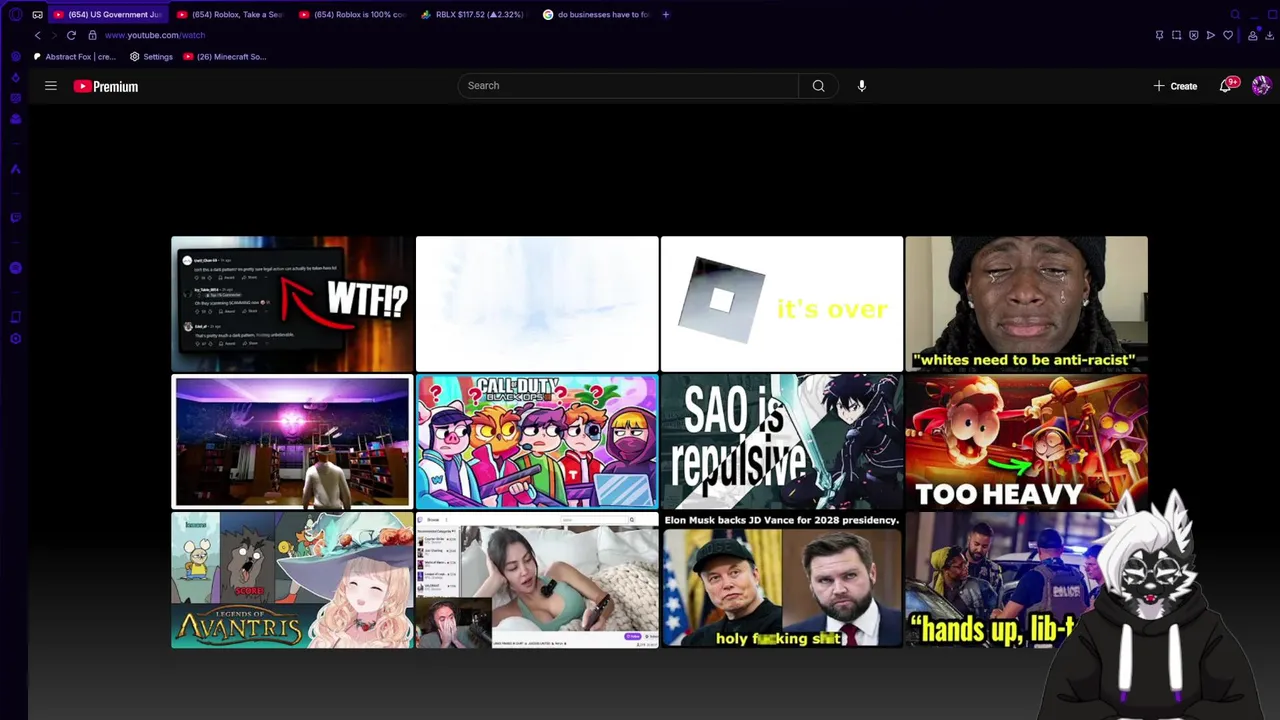
Task: Open the 'Elon Musk backs JD Vance' thumbnail
Action: [782, 580]
